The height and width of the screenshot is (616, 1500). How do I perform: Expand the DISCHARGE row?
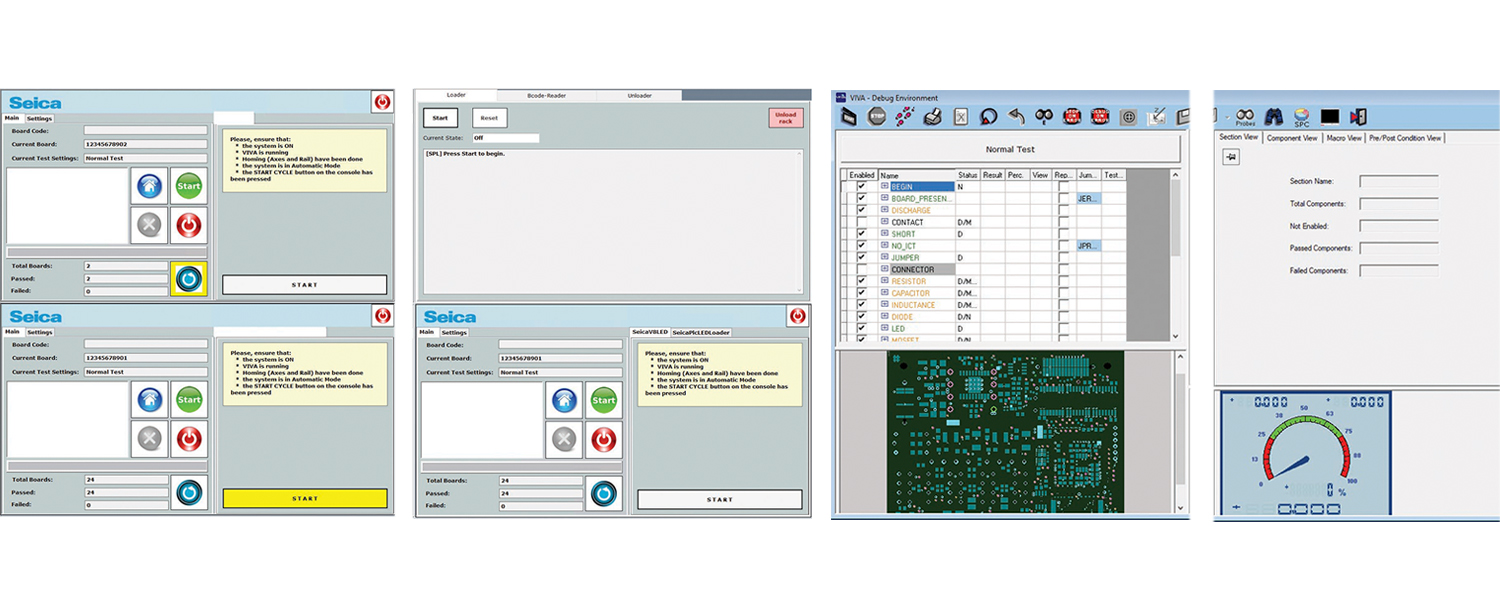[x=884, y=210]
